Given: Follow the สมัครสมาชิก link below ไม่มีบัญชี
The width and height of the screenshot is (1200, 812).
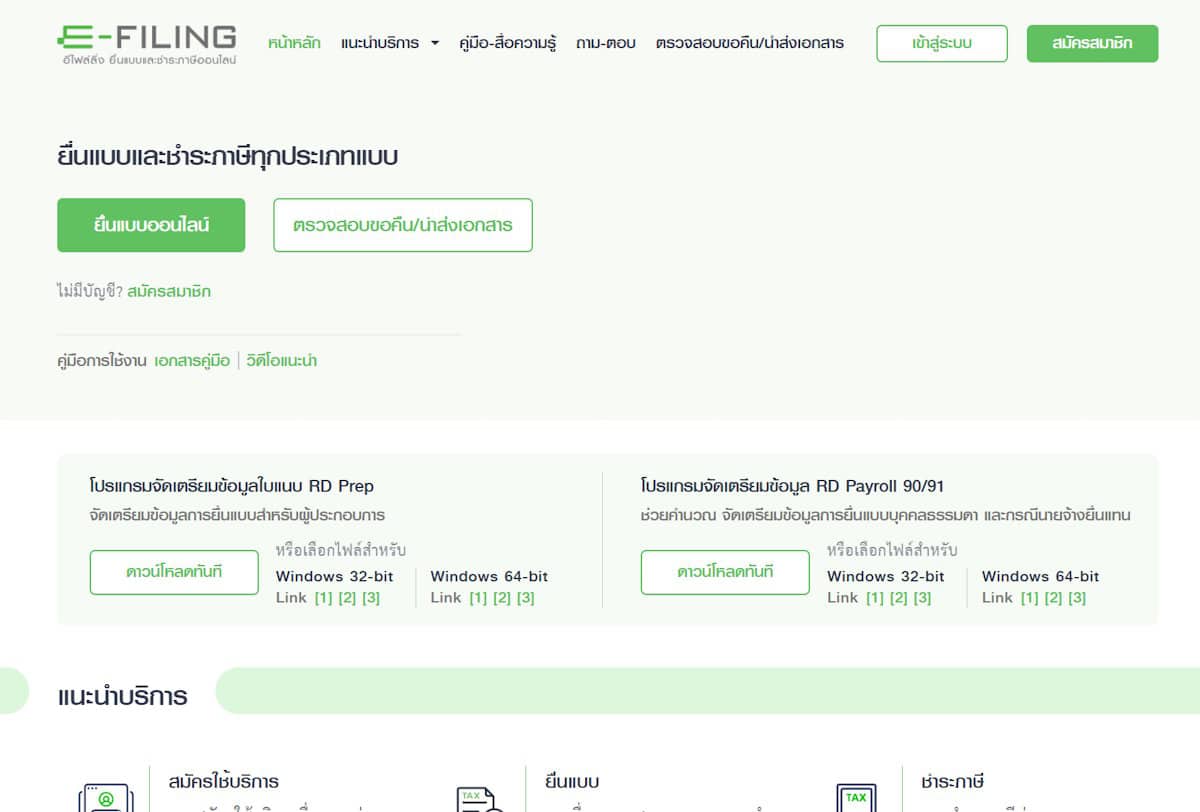Looking at the screenshot, I should 169,292.
